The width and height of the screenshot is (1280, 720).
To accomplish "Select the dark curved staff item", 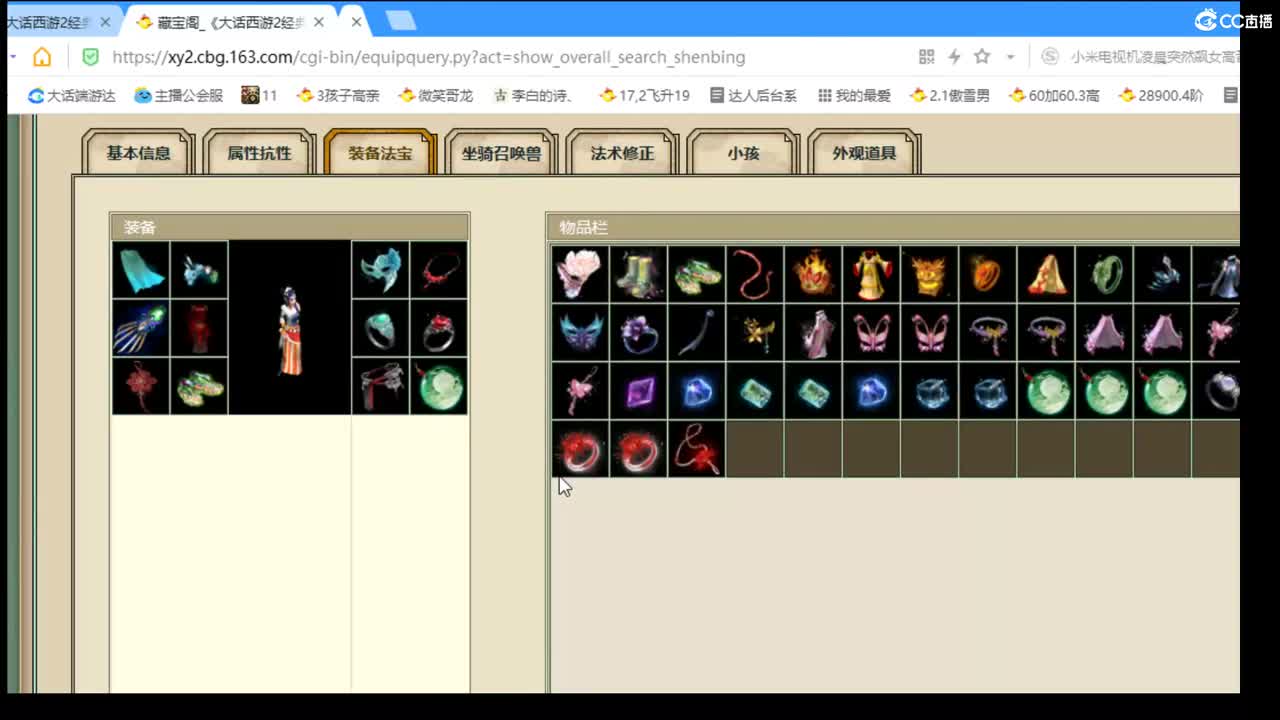I will (696, 332).
